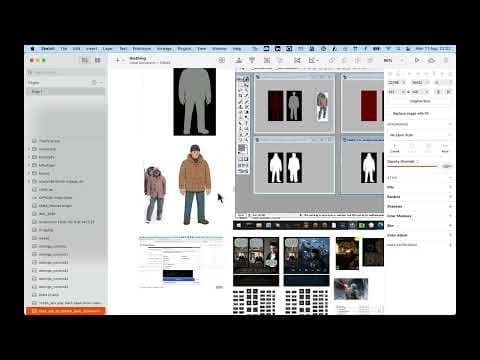Viewport: 480px width, 360px height.
Task: Open the notifications bell icon
Action: click(446, 60)
